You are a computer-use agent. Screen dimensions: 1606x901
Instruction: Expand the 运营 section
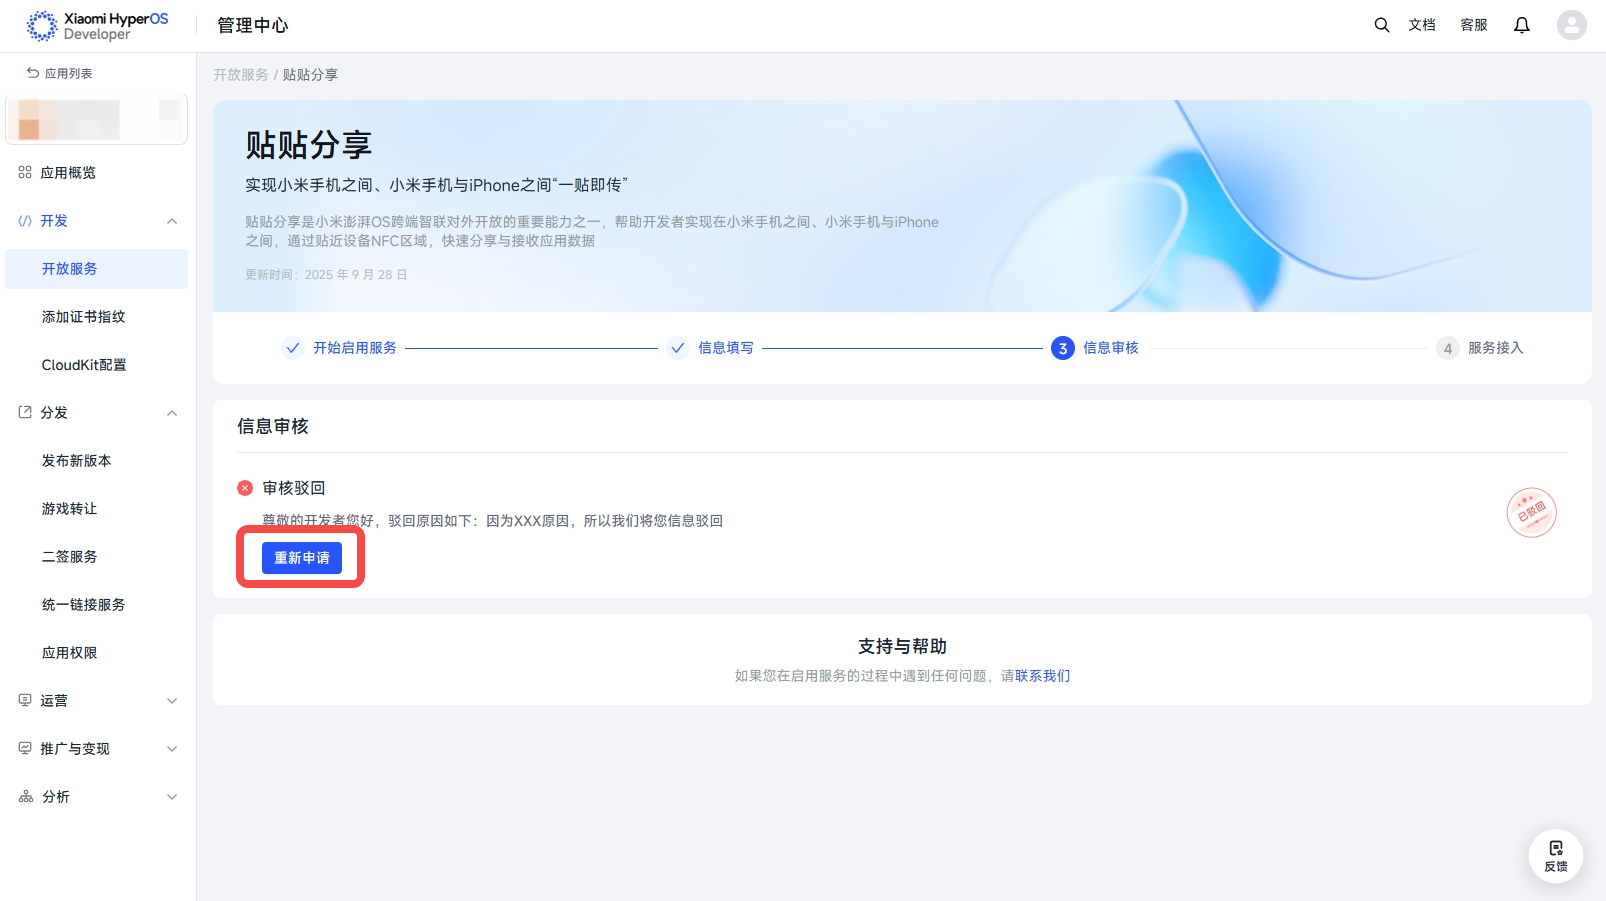[x=98, y=701]
